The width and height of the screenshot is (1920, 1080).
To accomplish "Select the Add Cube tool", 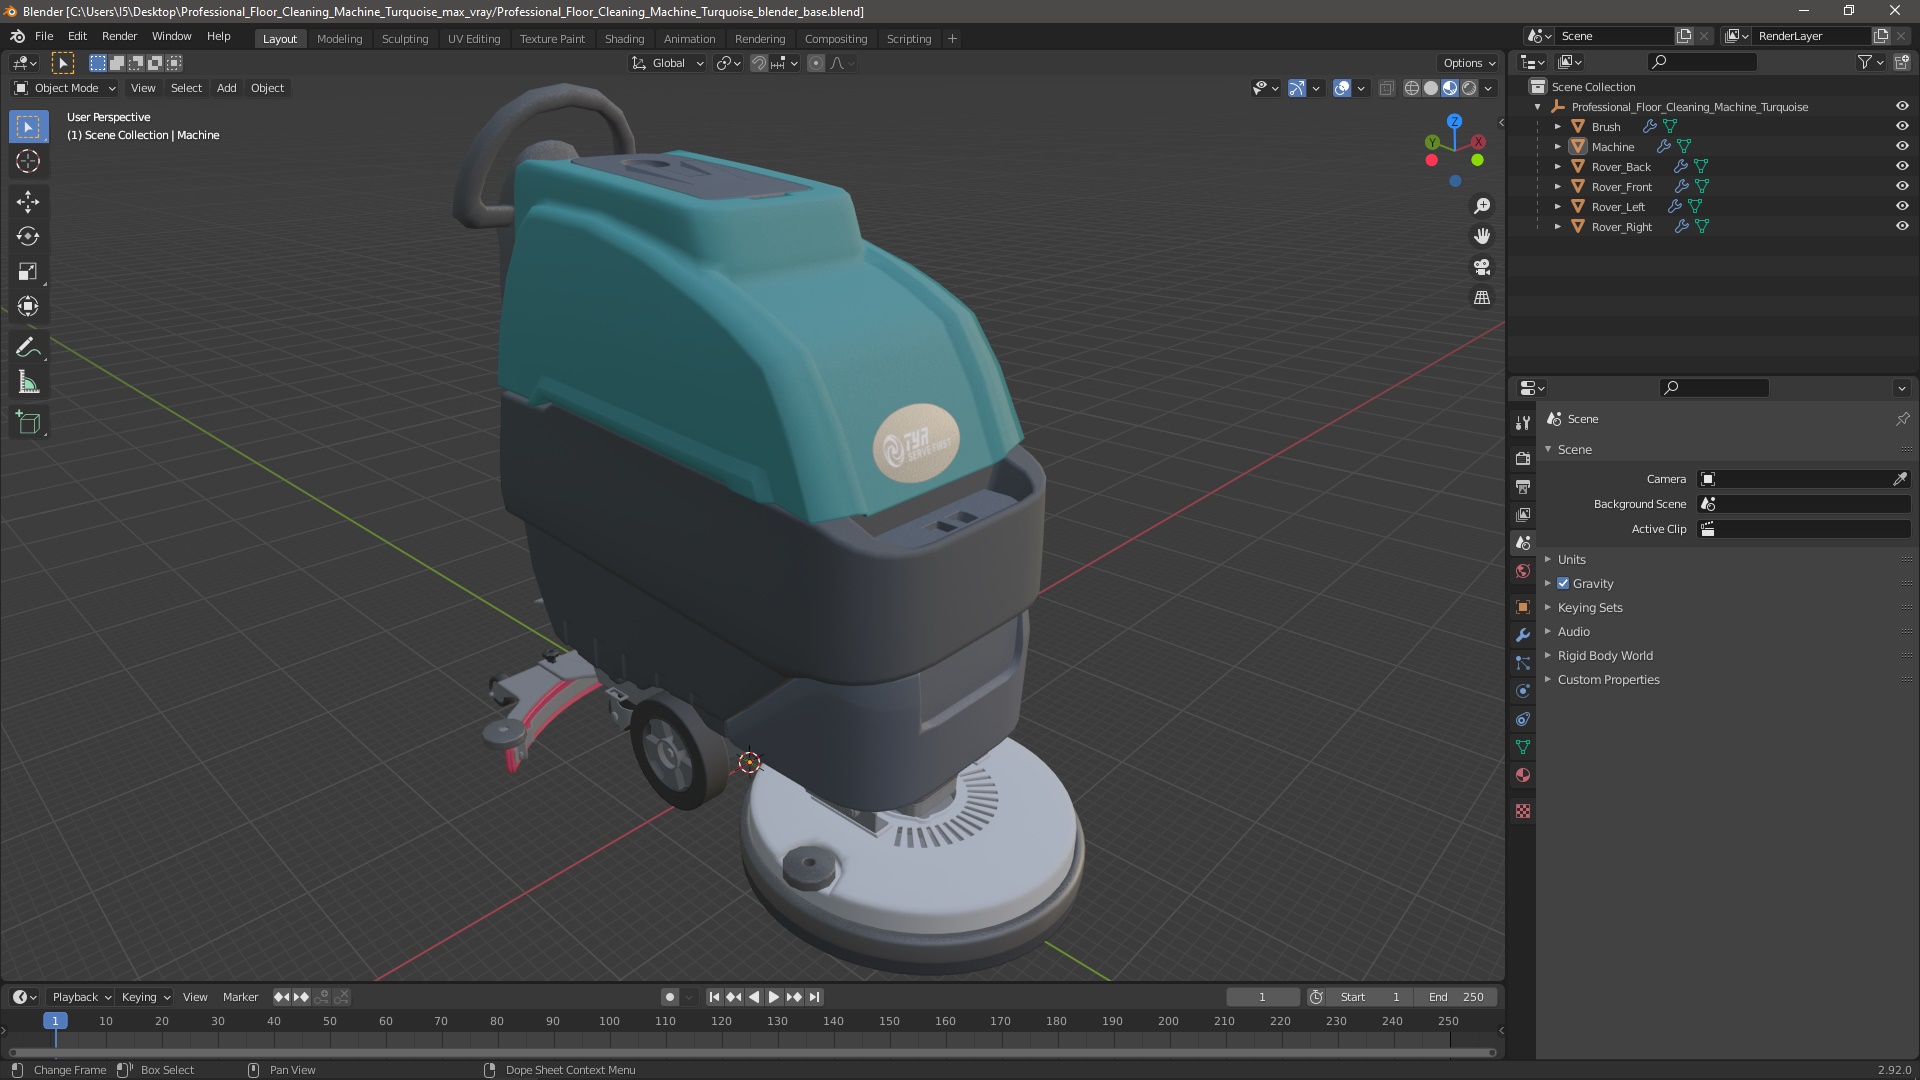I will click(x=28, y=423).
